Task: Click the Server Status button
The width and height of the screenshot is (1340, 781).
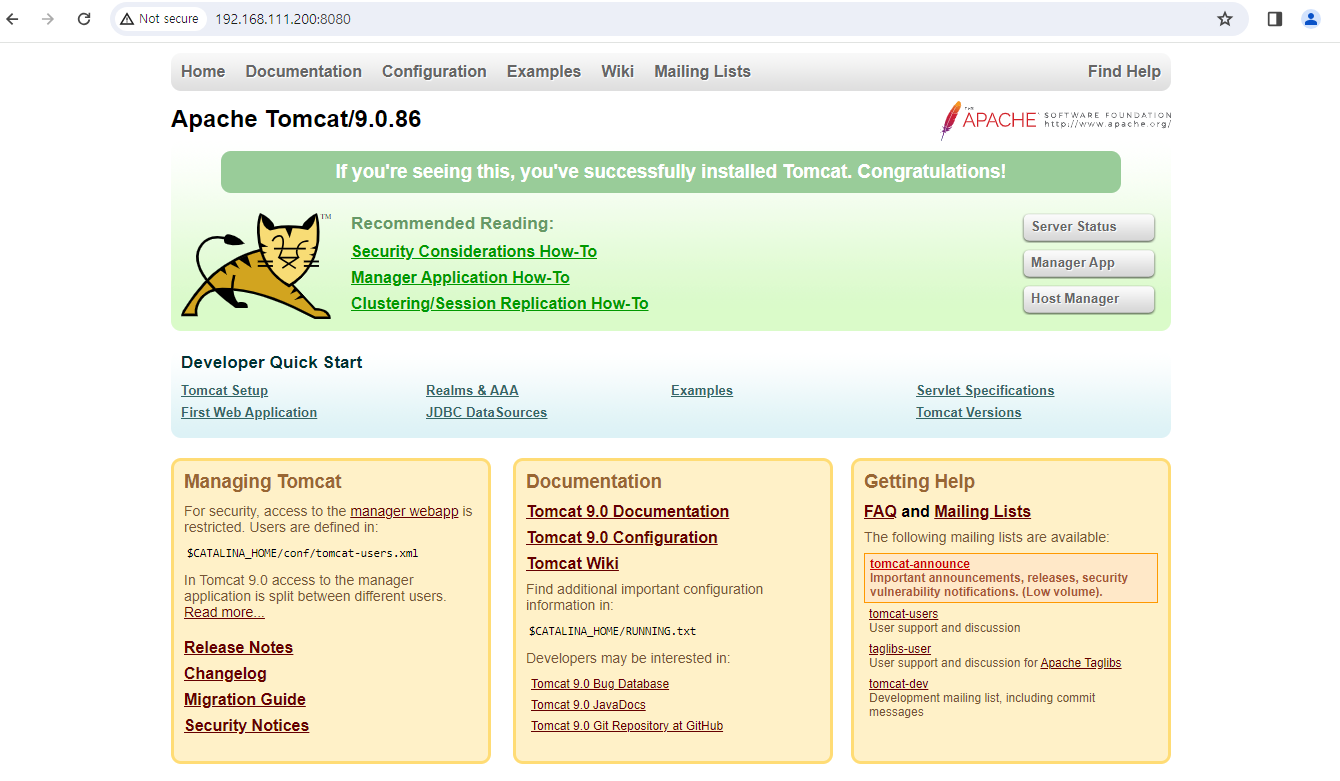Action: (1088, 227)
